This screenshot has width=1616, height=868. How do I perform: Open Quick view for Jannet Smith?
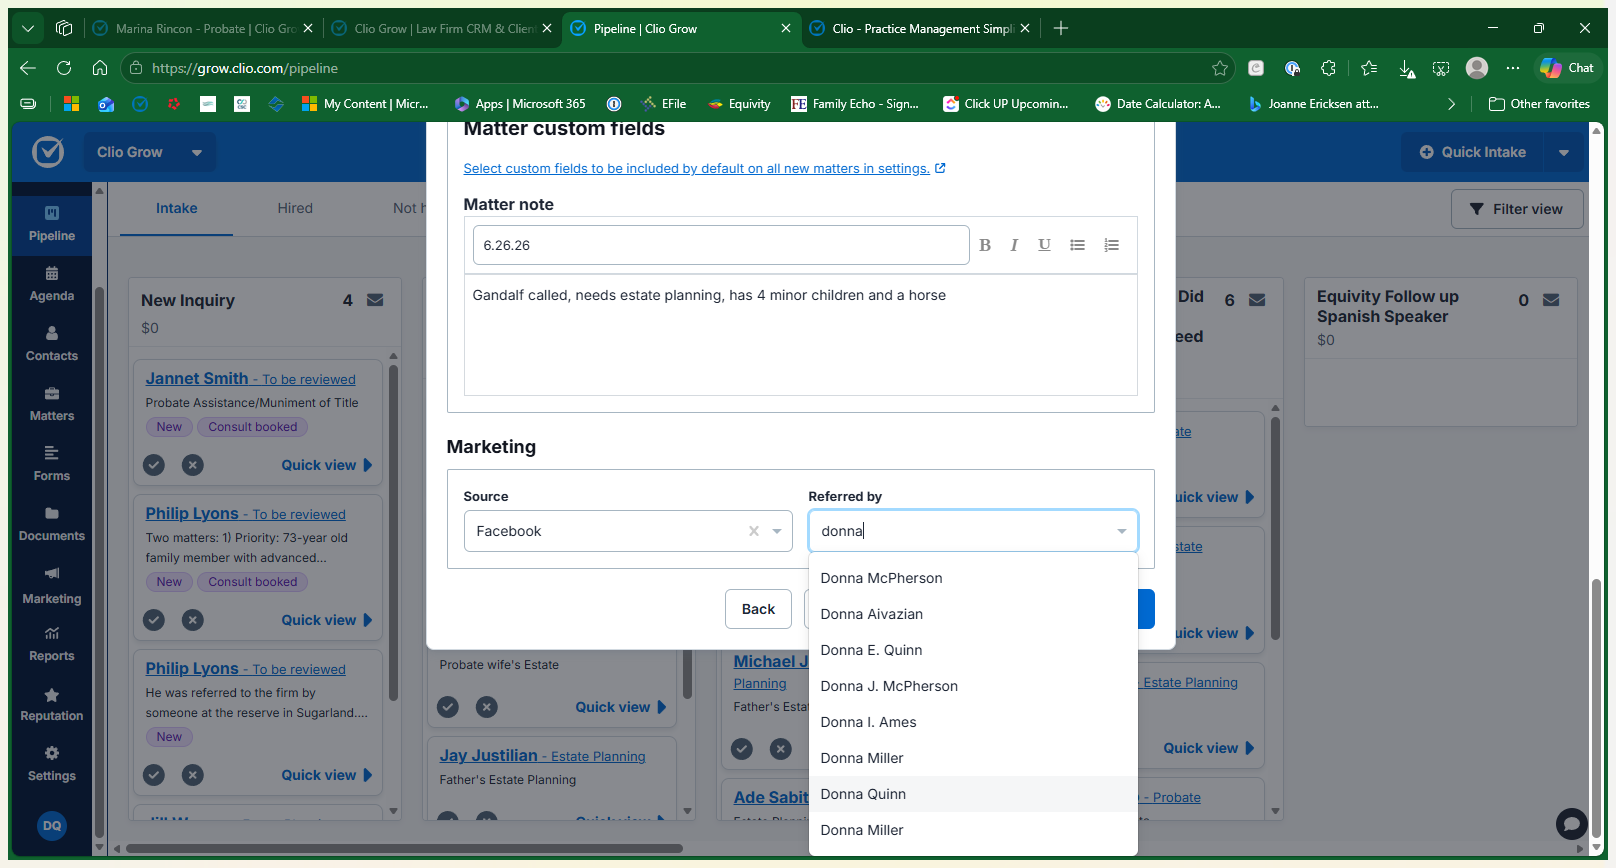click(x=326, y=465)
